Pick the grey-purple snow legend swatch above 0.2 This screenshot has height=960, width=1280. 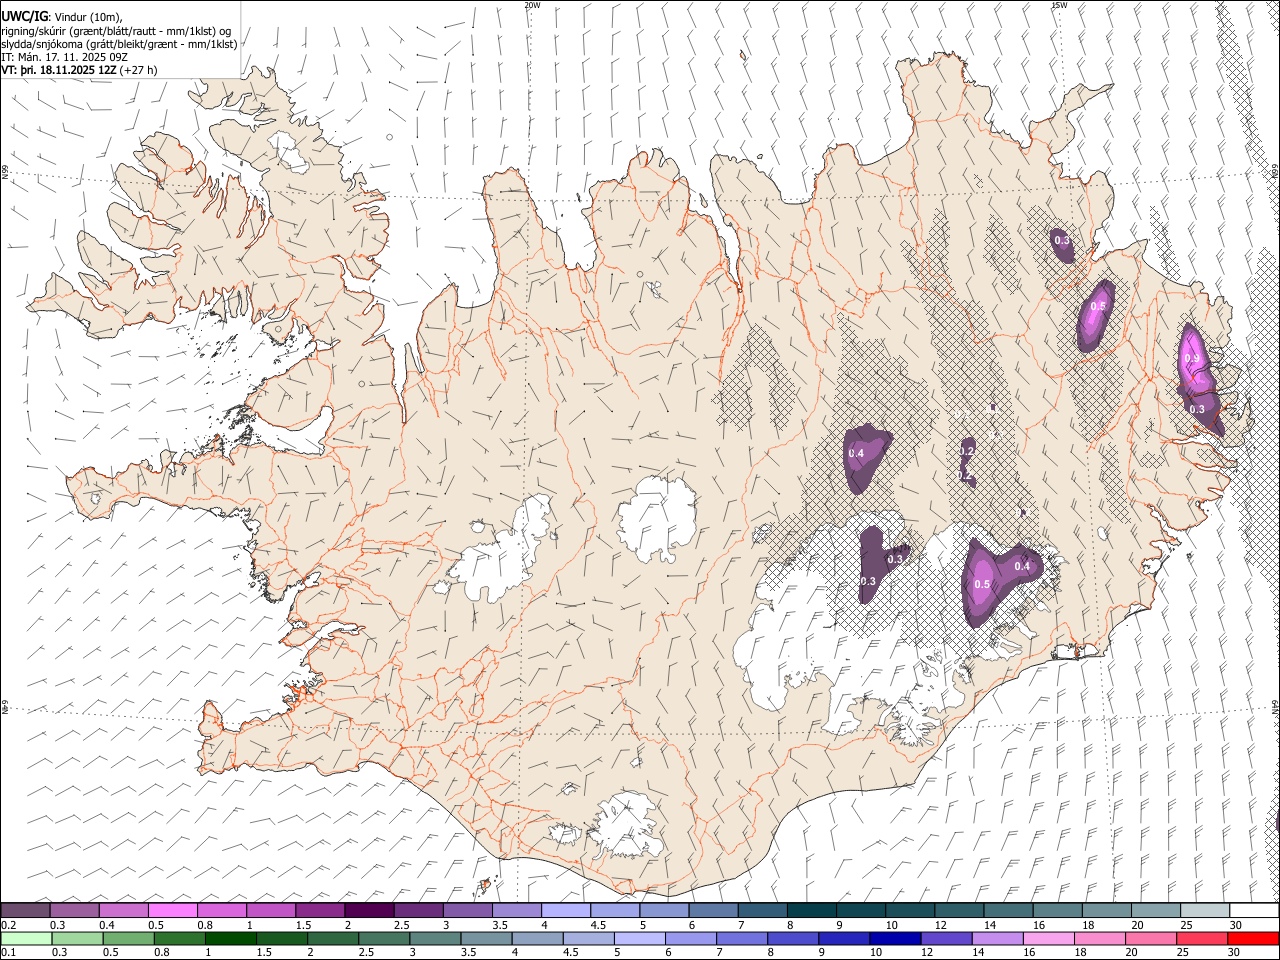tap(25, 910)
